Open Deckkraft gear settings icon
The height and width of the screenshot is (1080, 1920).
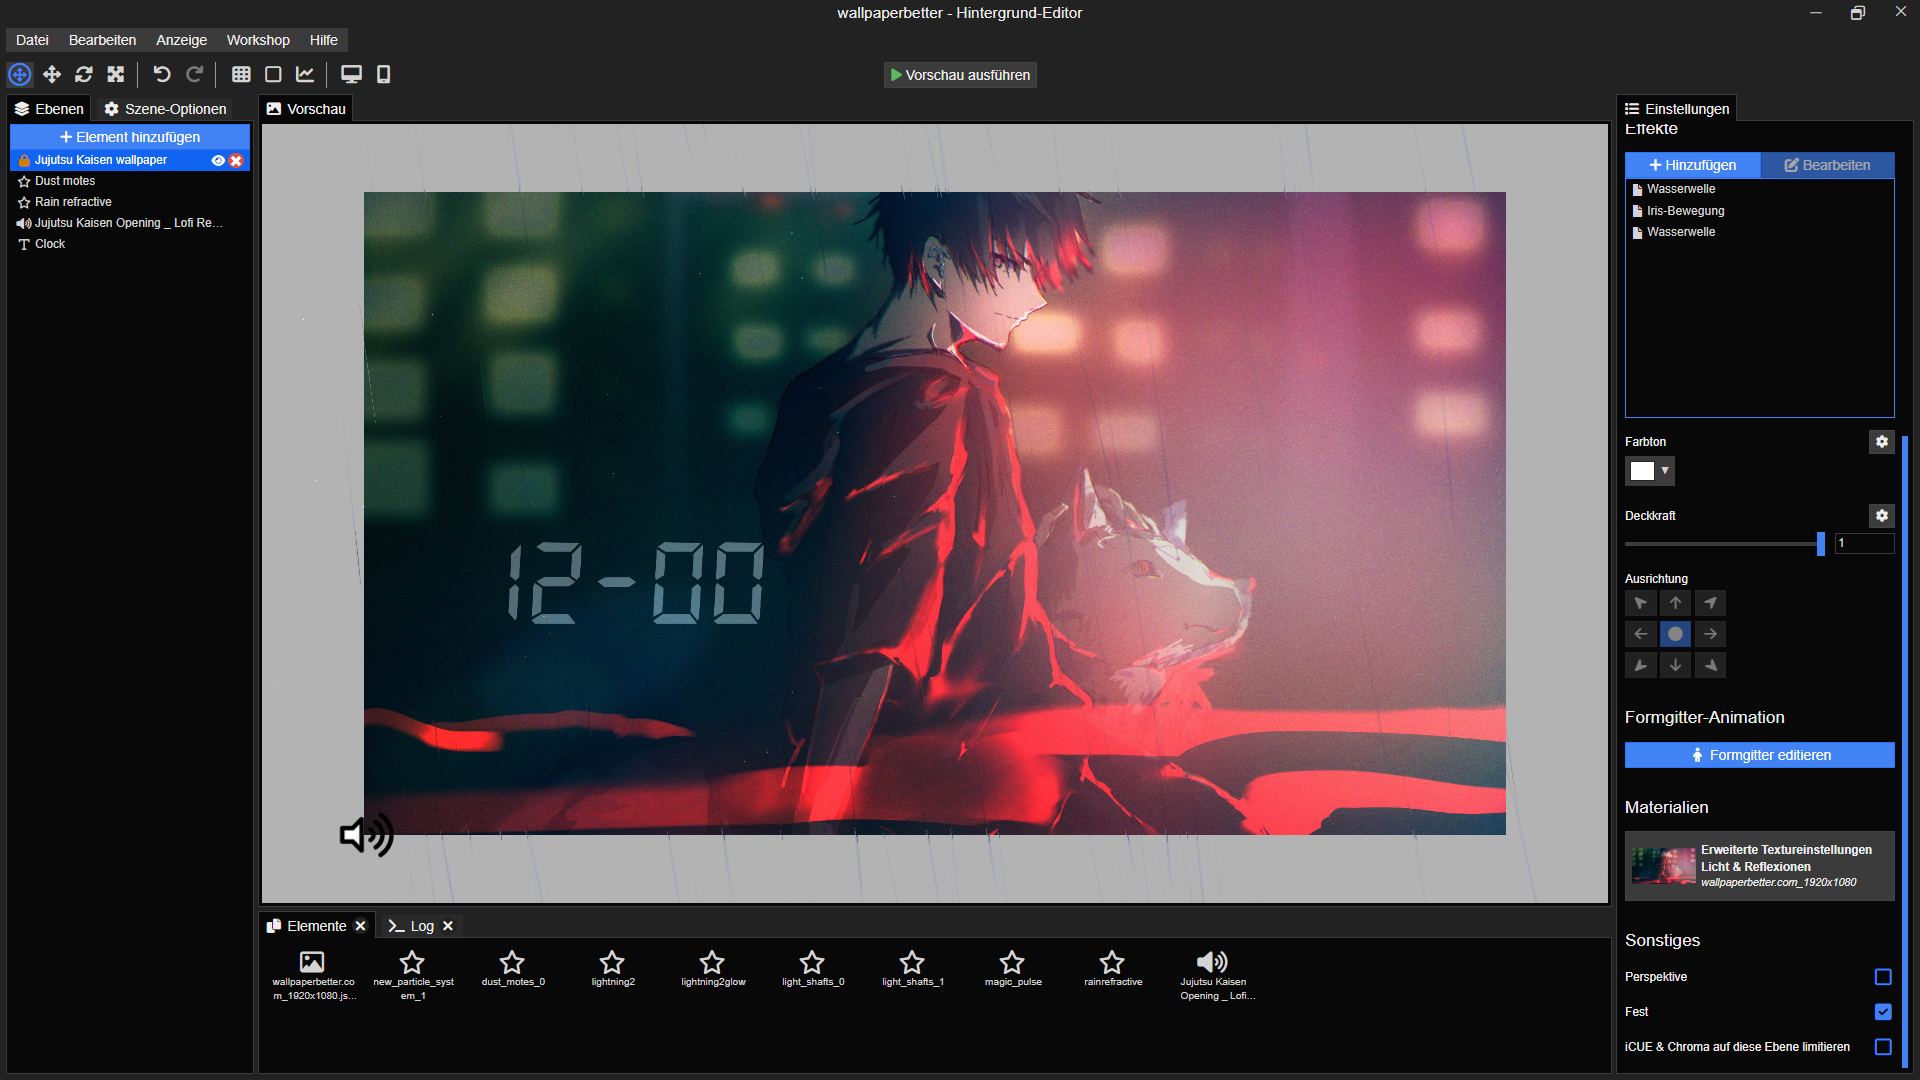point(1882,516)
